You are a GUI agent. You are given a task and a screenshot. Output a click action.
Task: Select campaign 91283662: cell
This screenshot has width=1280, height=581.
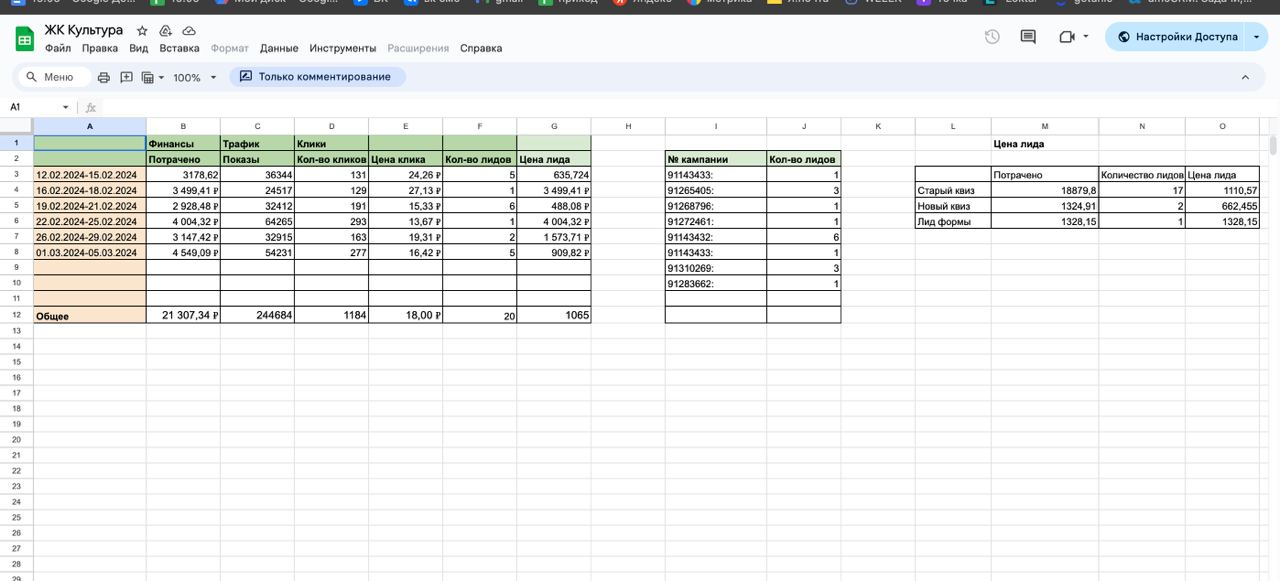click(x=716, y=284)
